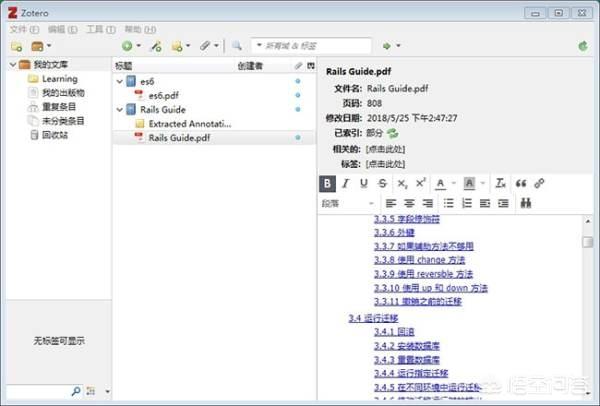Collapse the es6 item row

click(x=119, y=82)
